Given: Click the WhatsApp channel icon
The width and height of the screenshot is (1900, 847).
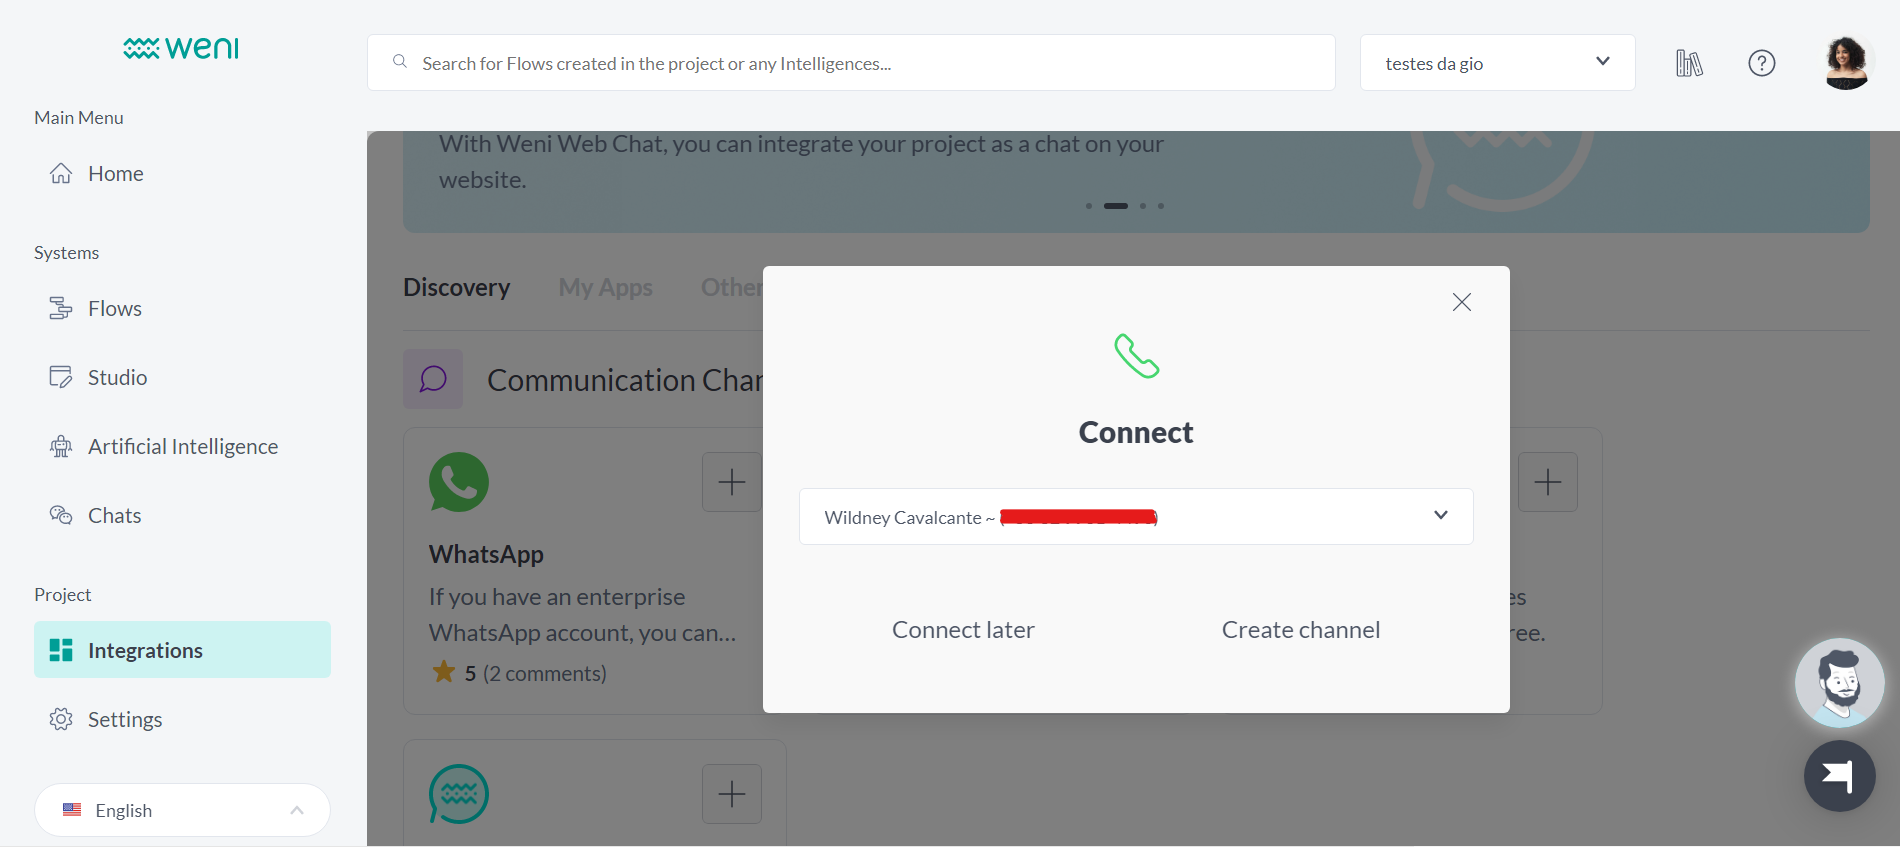Looking at the screenshot, I should coord(458,481).
